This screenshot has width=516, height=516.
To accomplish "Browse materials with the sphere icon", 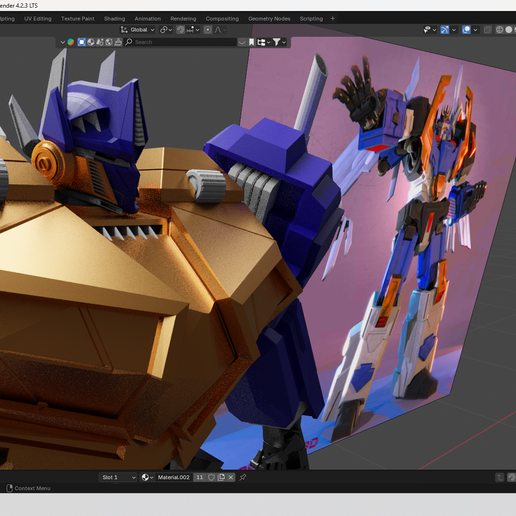I will point(147,477).
